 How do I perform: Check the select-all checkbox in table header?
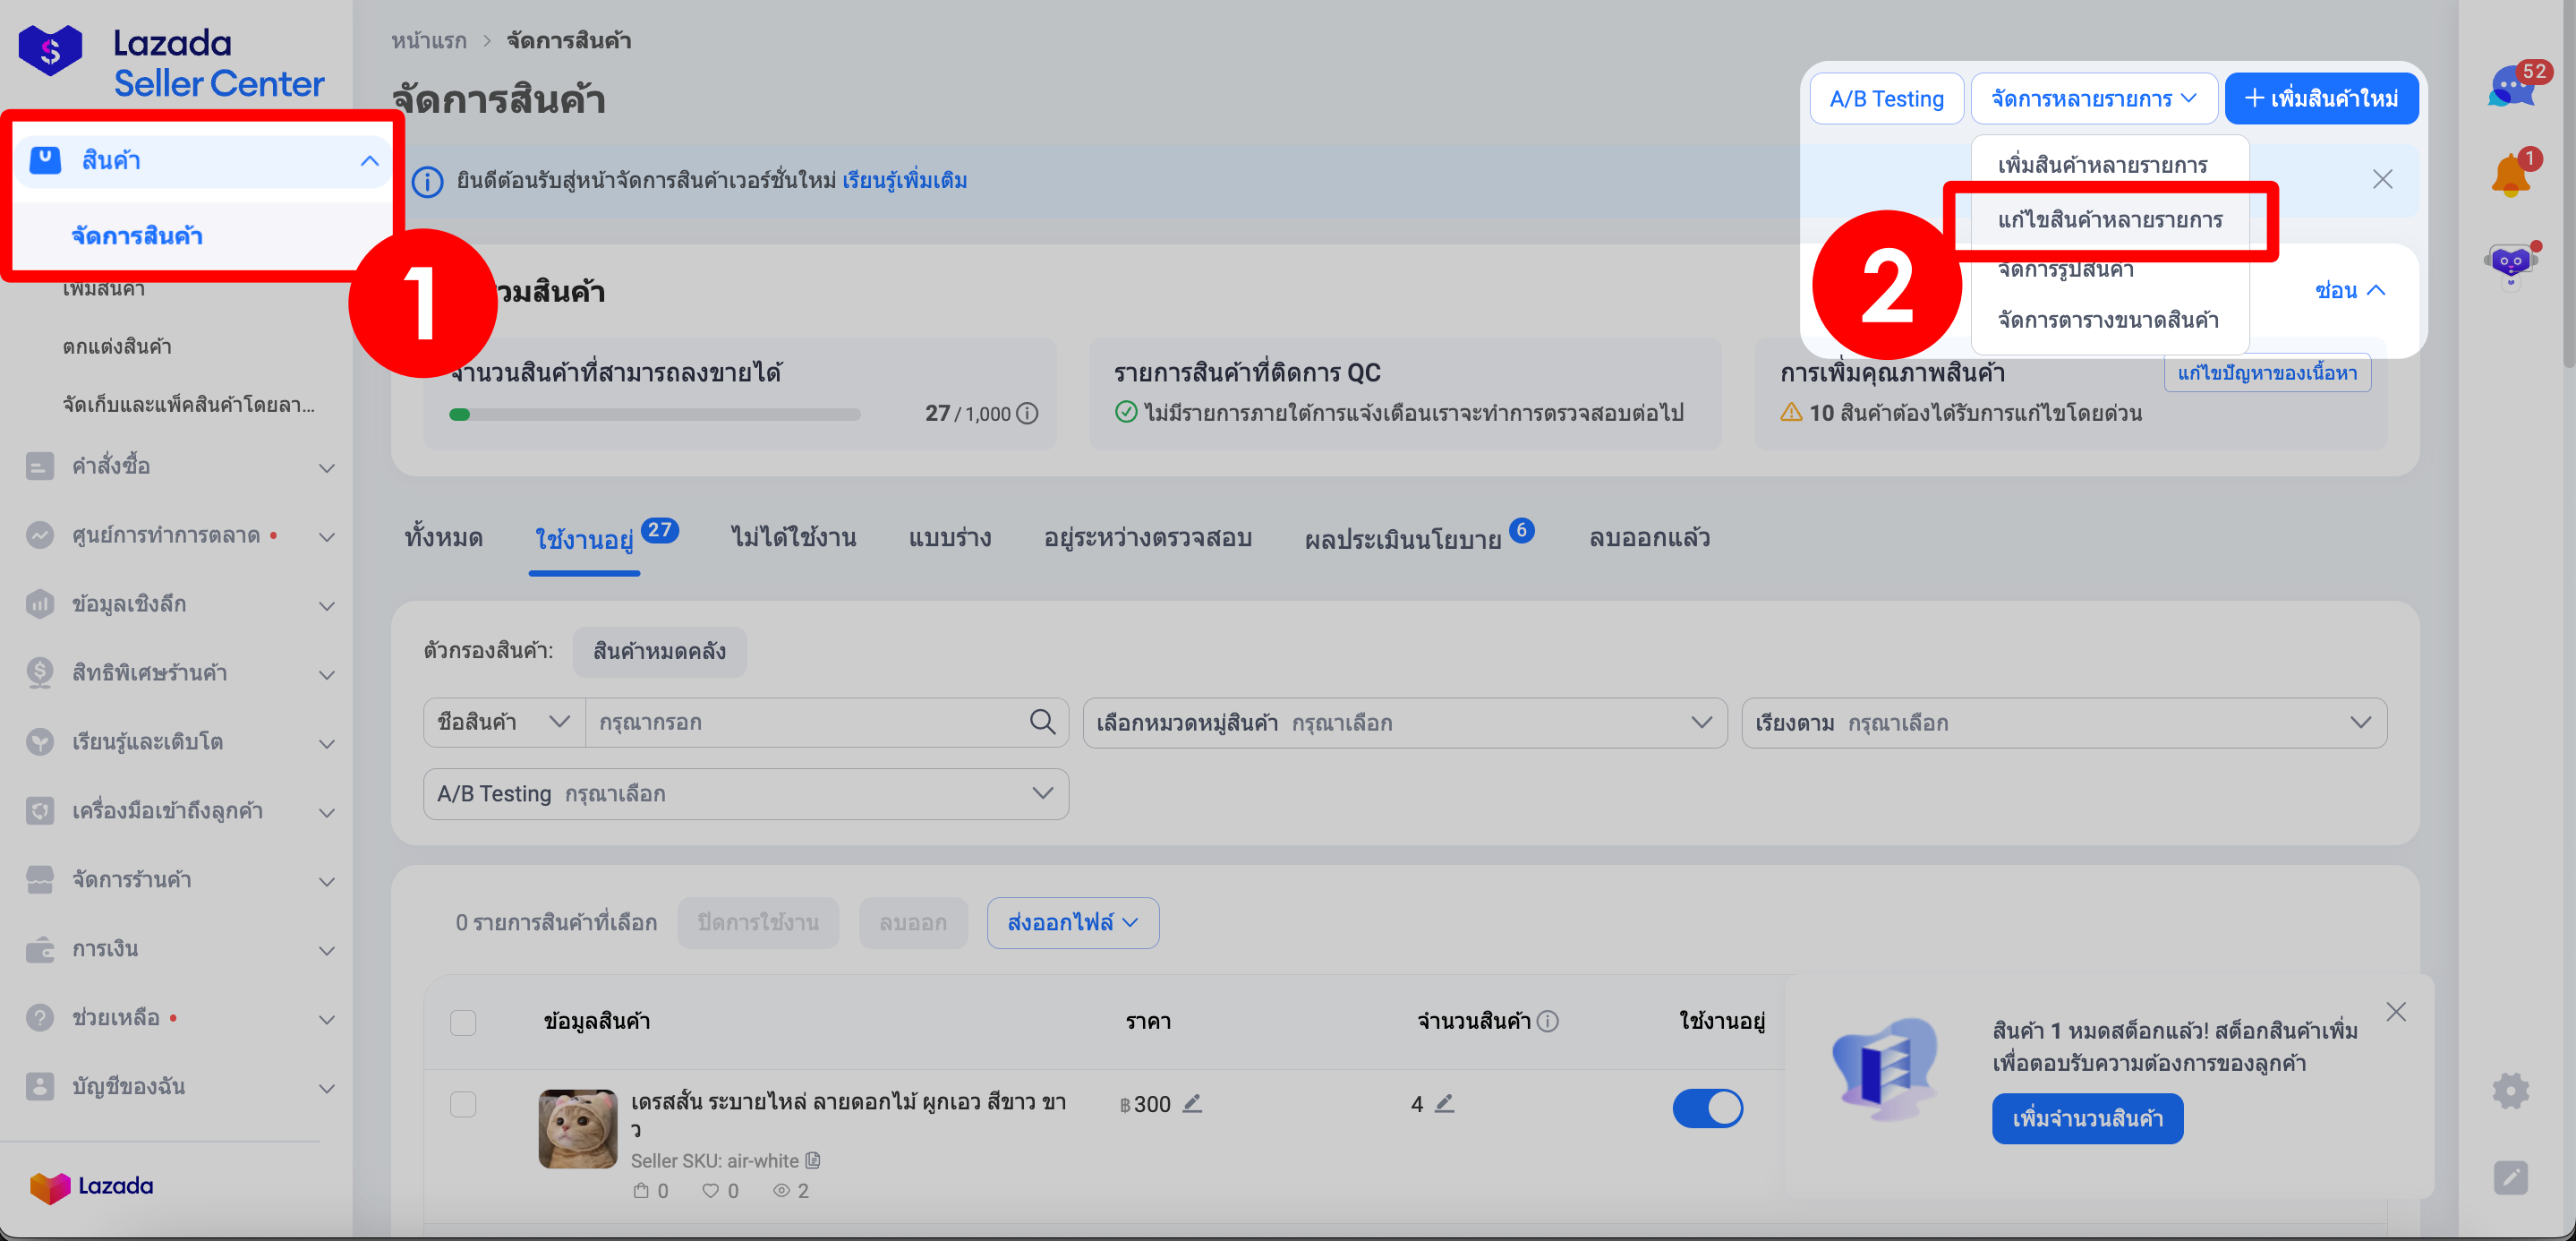pos(463,1022)
